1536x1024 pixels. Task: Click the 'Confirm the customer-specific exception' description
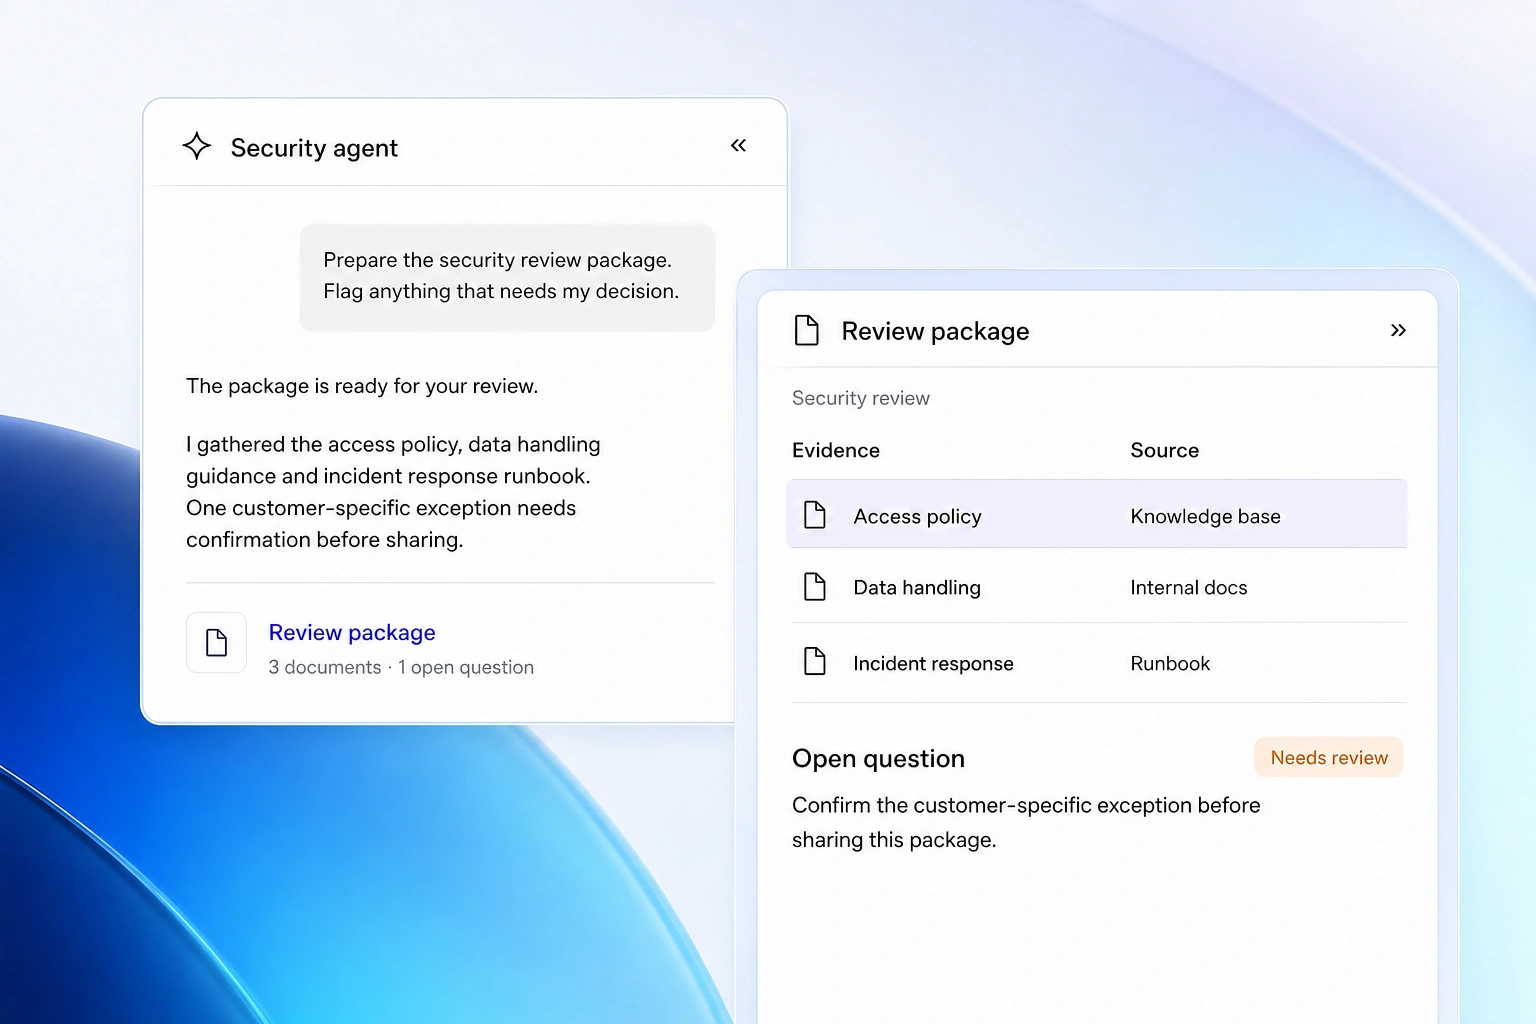pyautogui.click(x=1026, y=822)
